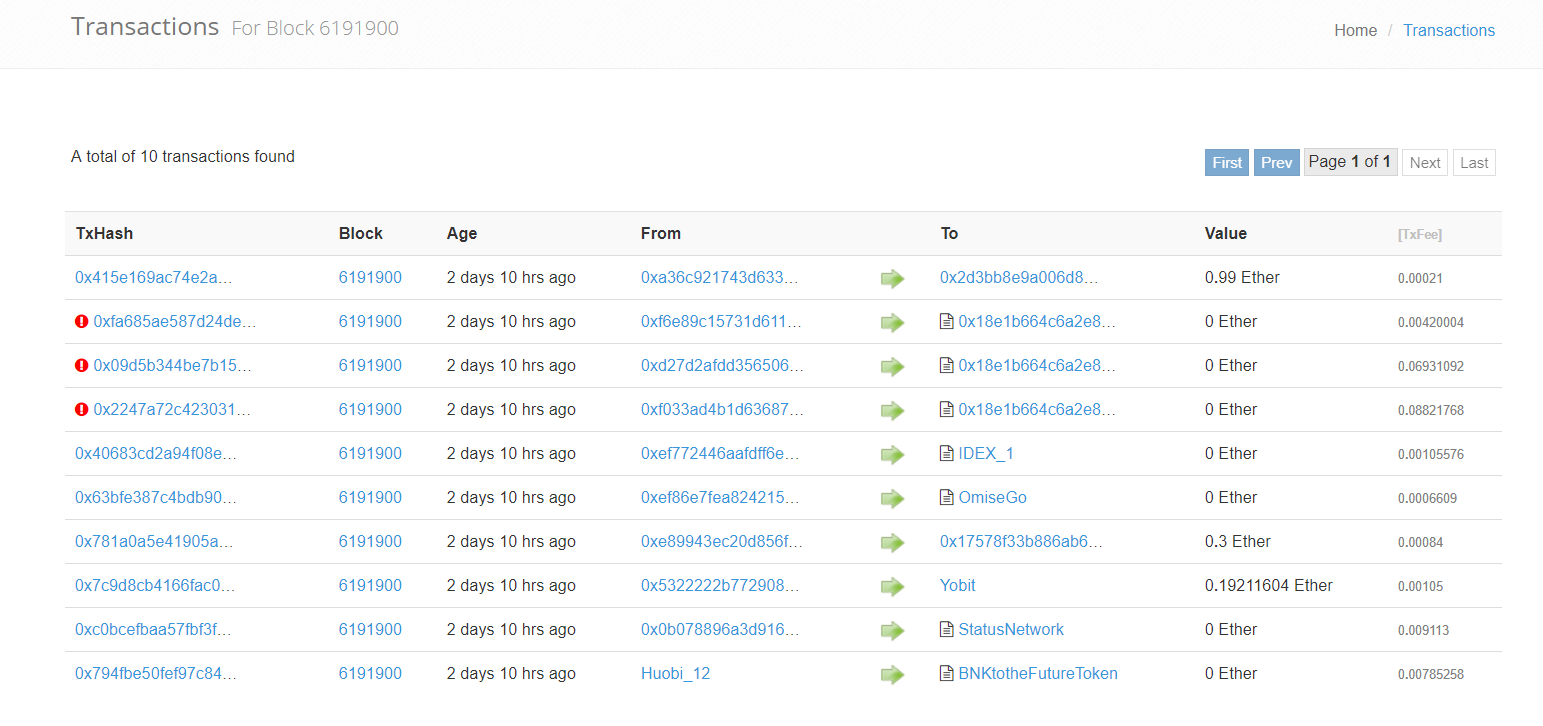The height and width of the screenshot is (726, 1543).
Task: Click the green arrow in the 0x415e169ac74e2a row
Action: pyautogui.click(x=892, y=279)
